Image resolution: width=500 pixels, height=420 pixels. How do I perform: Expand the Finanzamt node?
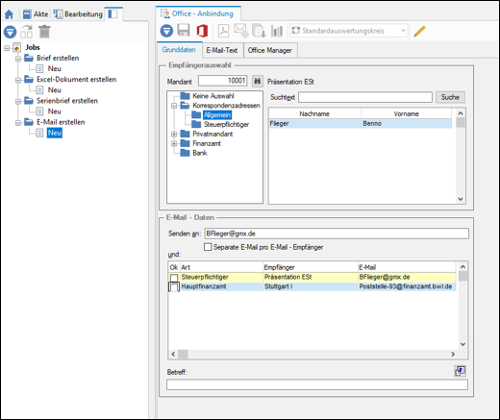click(x=174, y=144)
